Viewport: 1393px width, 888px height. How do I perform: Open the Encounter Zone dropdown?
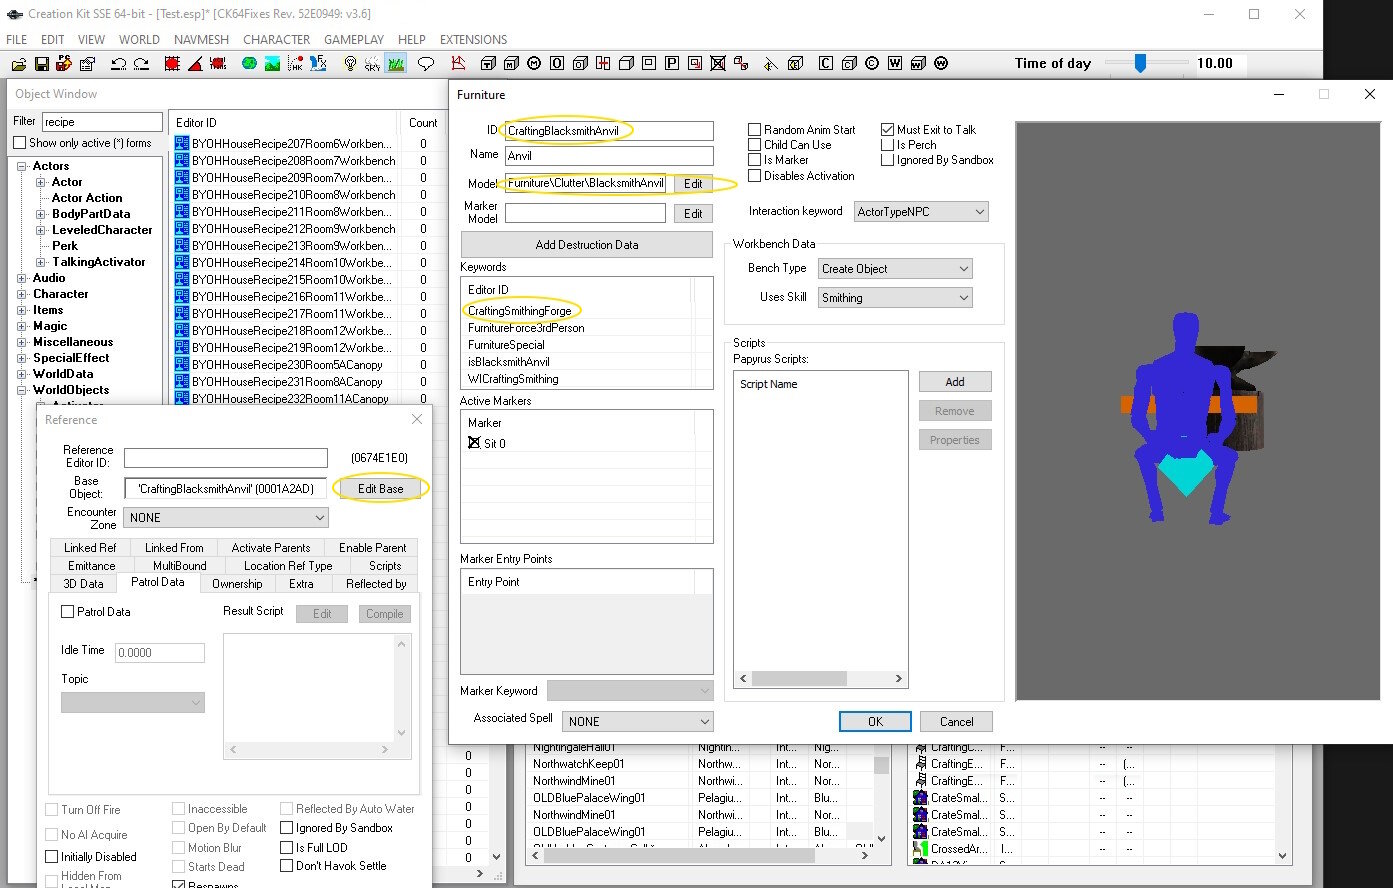pos(226,518)
